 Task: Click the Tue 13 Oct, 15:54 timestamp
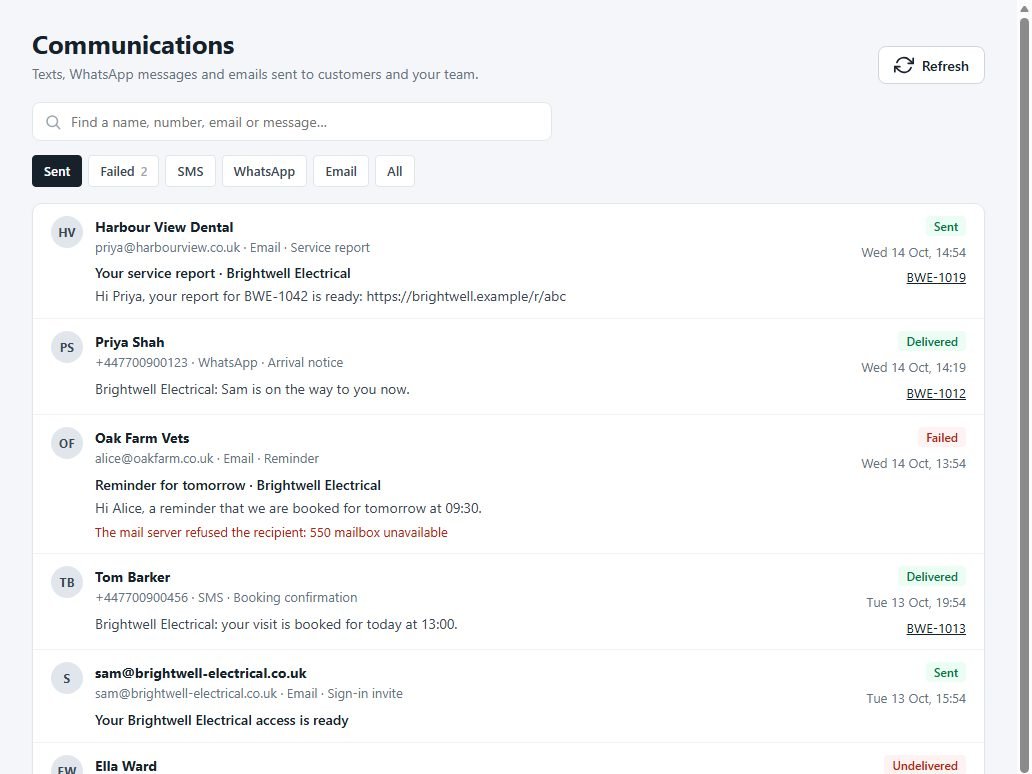[x=916, y=699]
